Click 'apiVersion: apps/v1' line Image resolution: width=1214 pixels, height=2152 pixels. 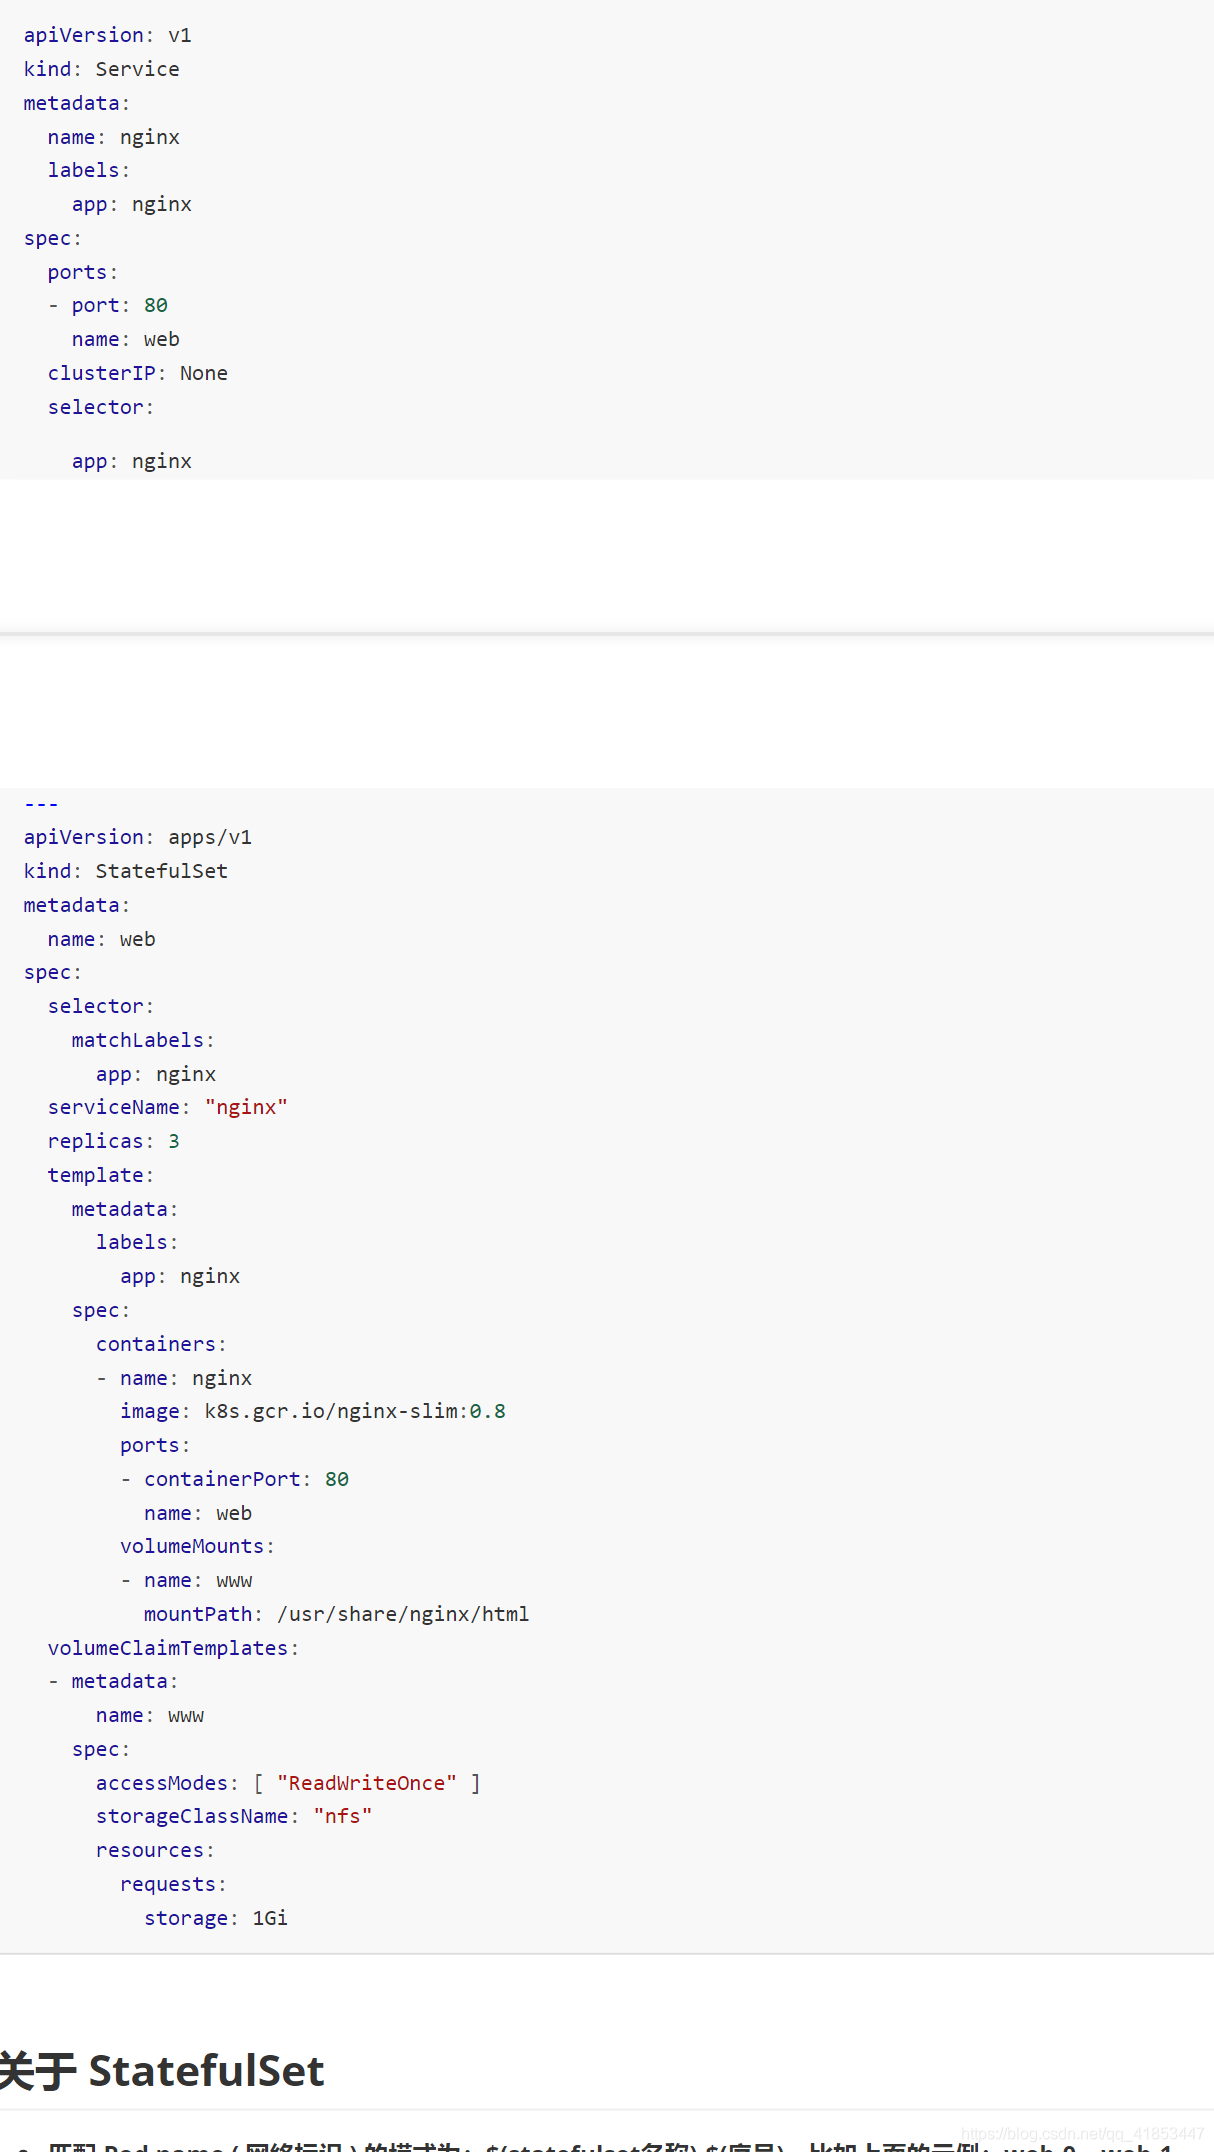pyautogui.click(x=138, y=837)
